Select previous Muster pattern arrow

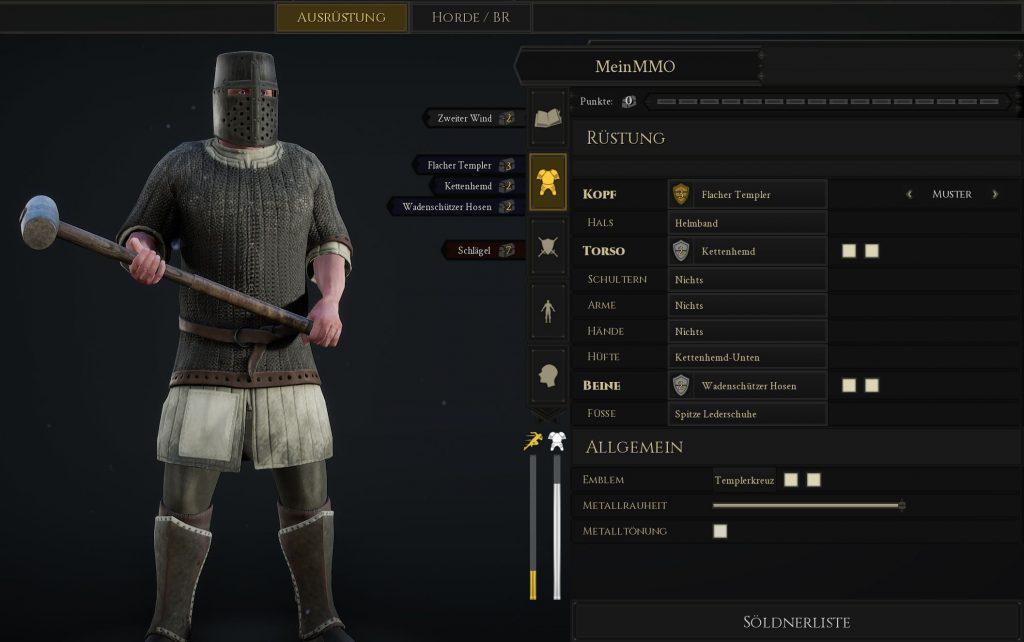909,194
